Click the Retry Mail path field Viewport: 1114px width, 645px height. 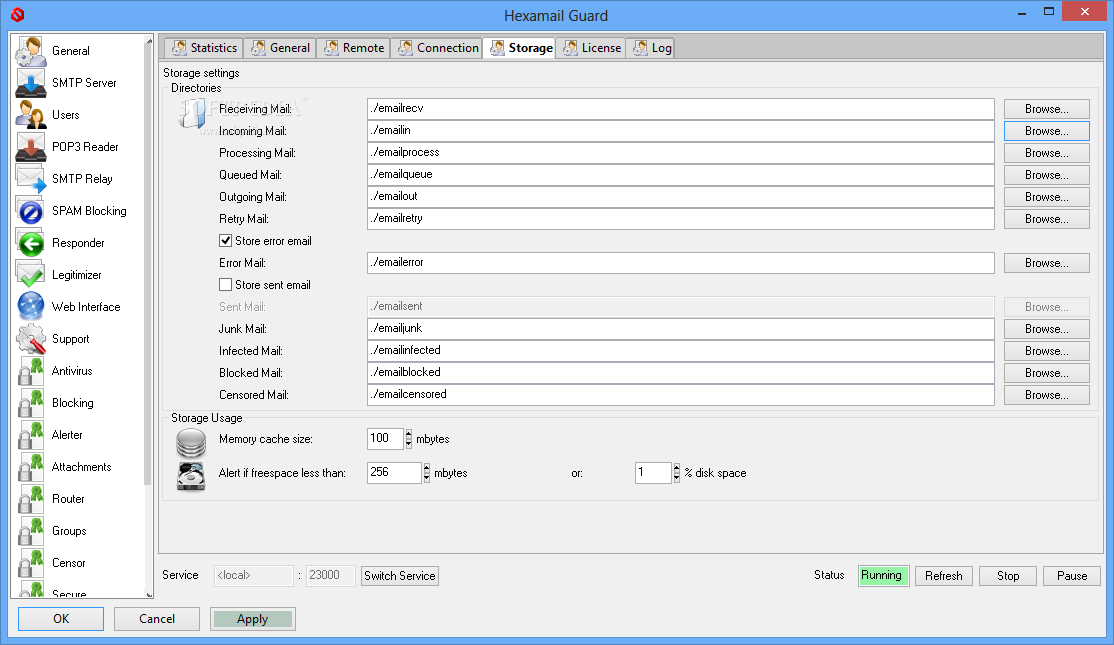[x=681, y=219]
